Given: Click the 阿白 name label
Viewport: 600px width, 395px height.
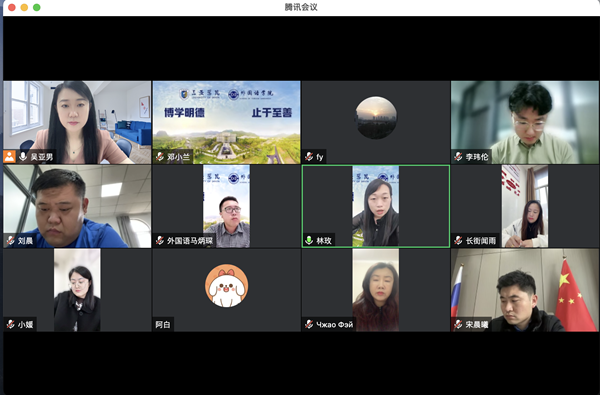Looking at the screenshot, I should coord(163,325).
